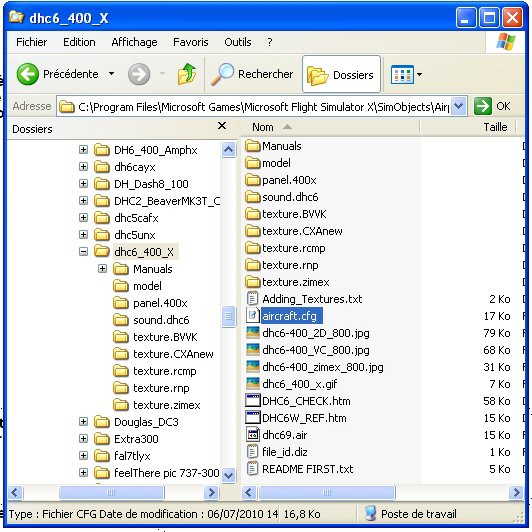This screenshot has width=532, height=532.
Task: Open Rechercher magnifier search
Action: pos(222,74)
